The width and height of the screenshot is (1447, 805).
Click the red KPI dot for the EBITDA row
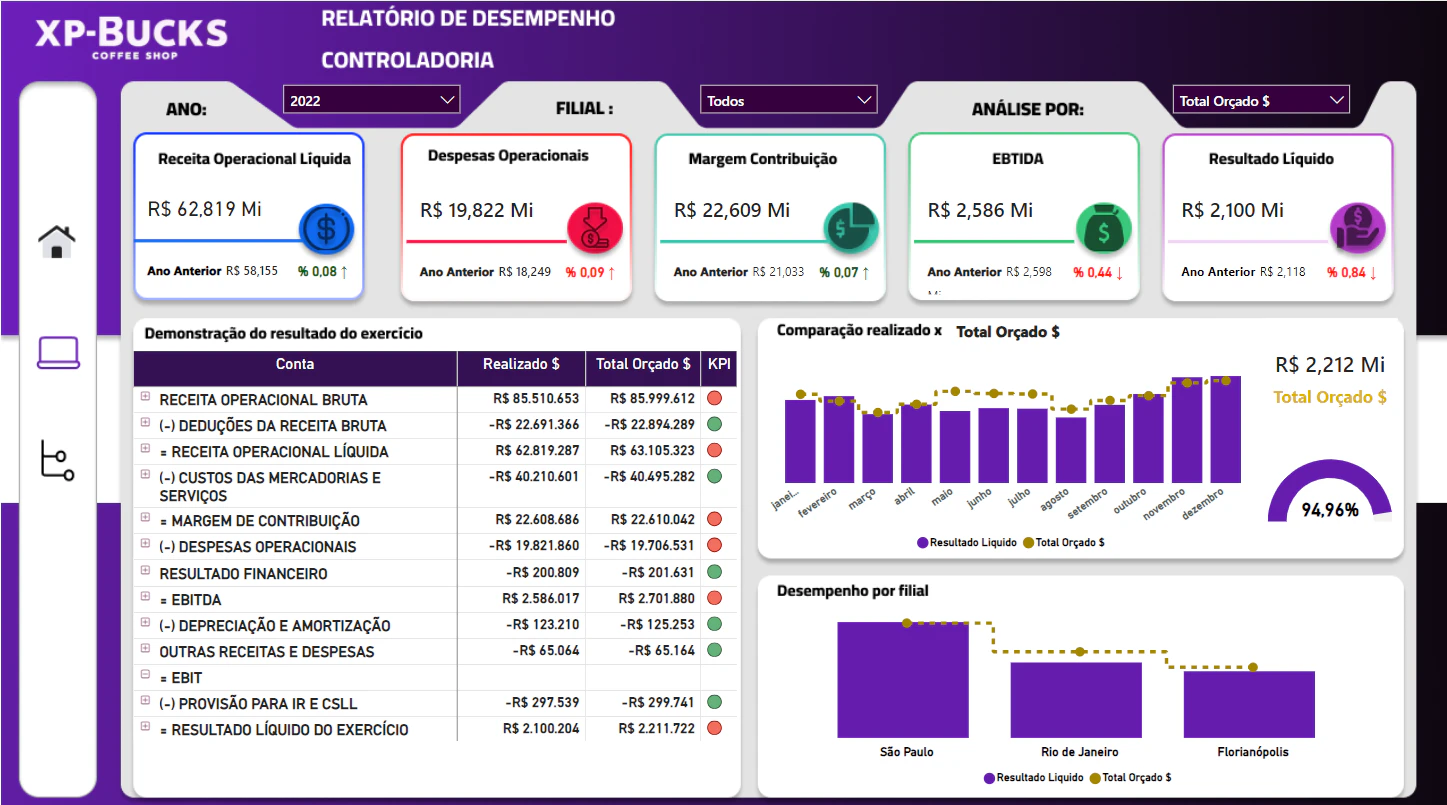point(714,598)
